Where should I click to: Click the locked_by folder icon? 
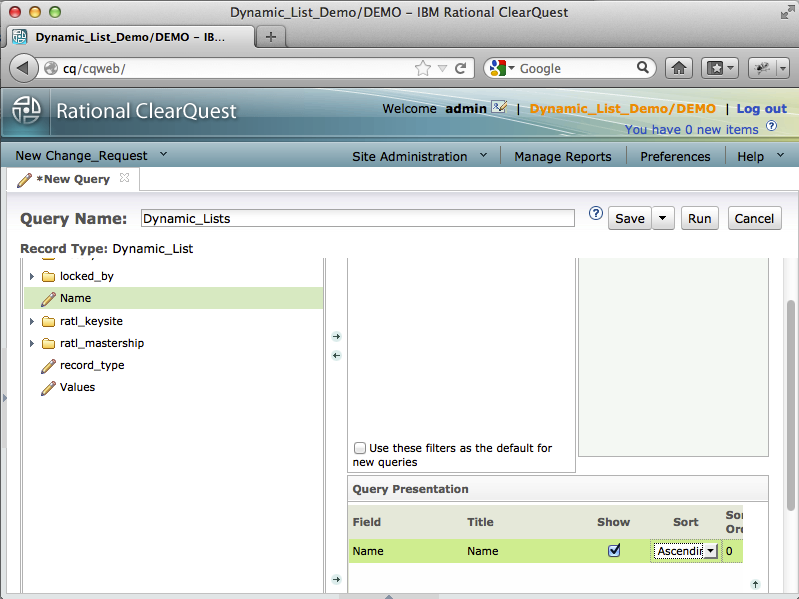tap(48, 277)
